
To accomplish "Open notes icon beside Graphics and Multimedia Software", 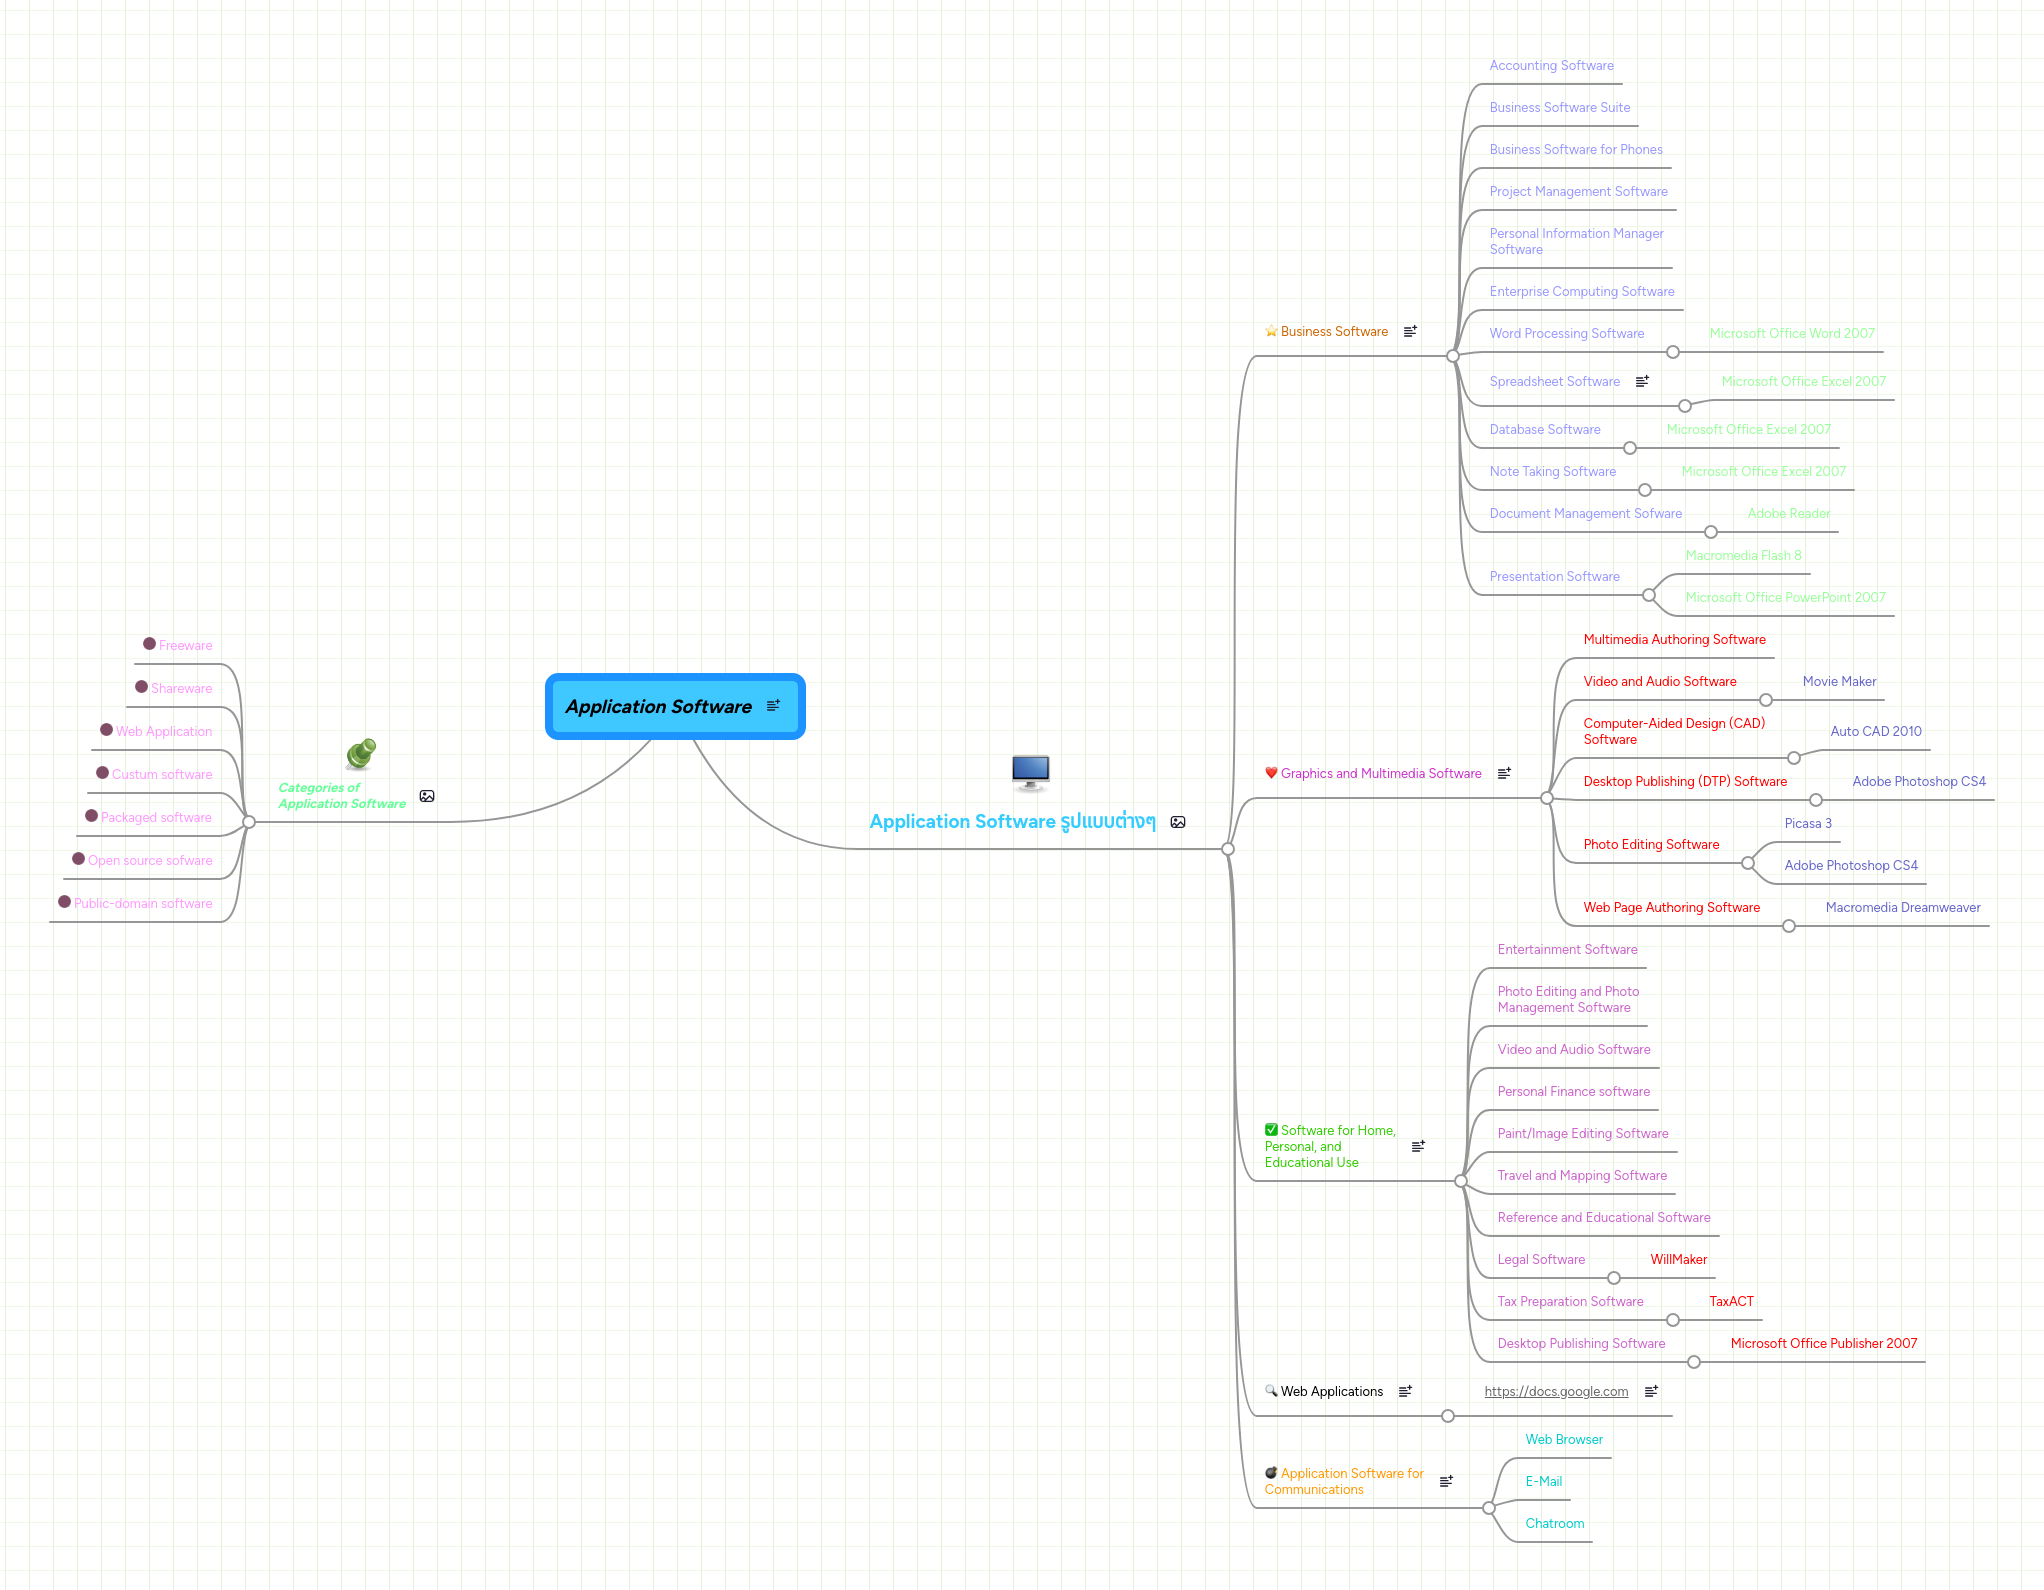I will [x=1504, y=773].
